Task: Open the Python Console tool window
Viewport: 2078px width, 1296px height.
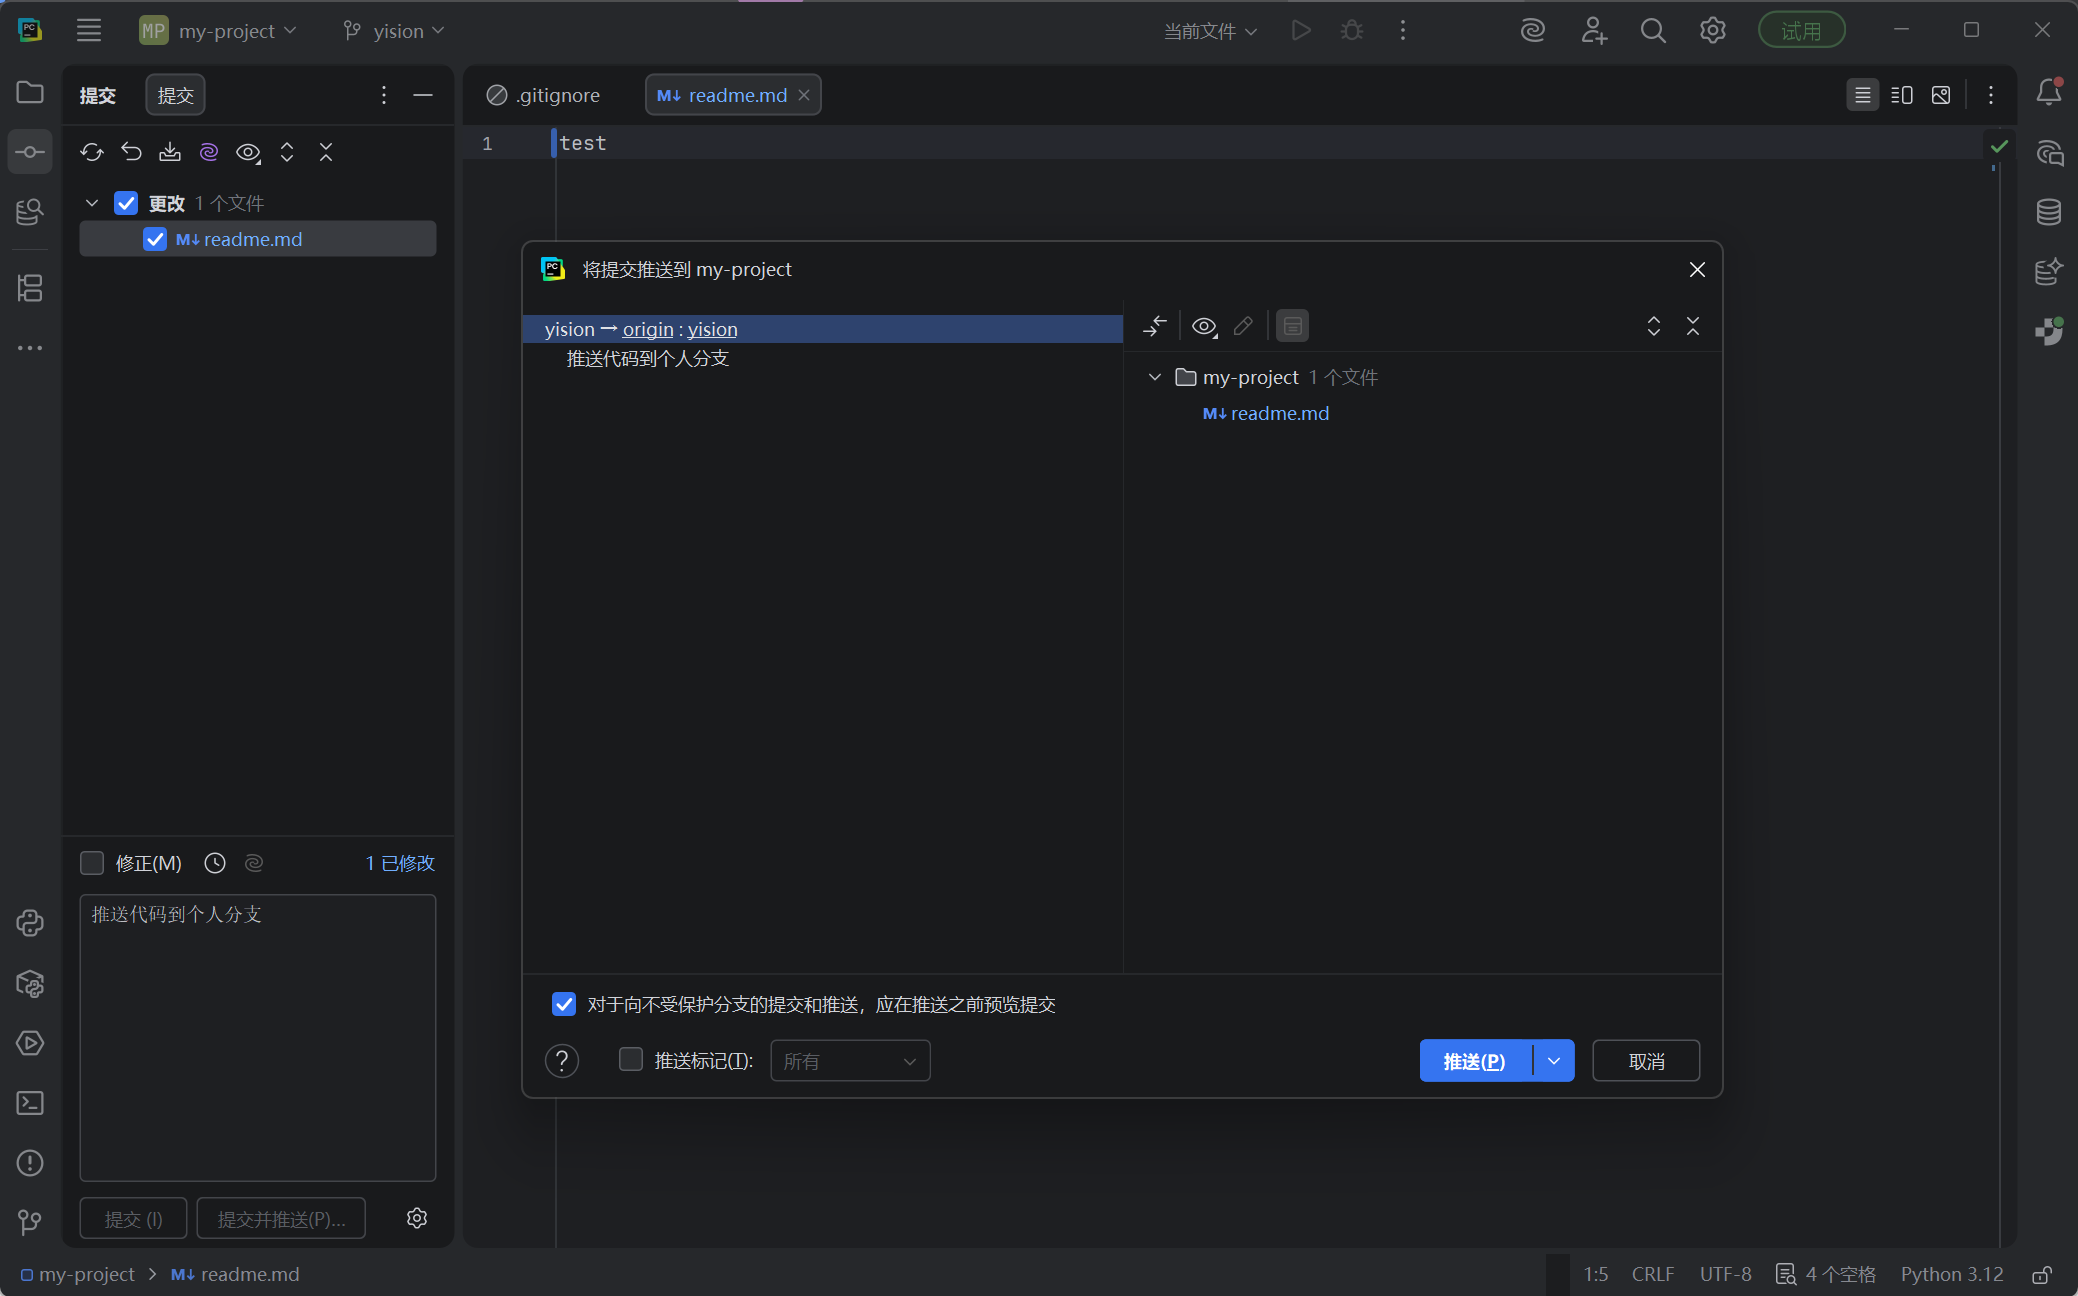Action: (x=30, y=923)
